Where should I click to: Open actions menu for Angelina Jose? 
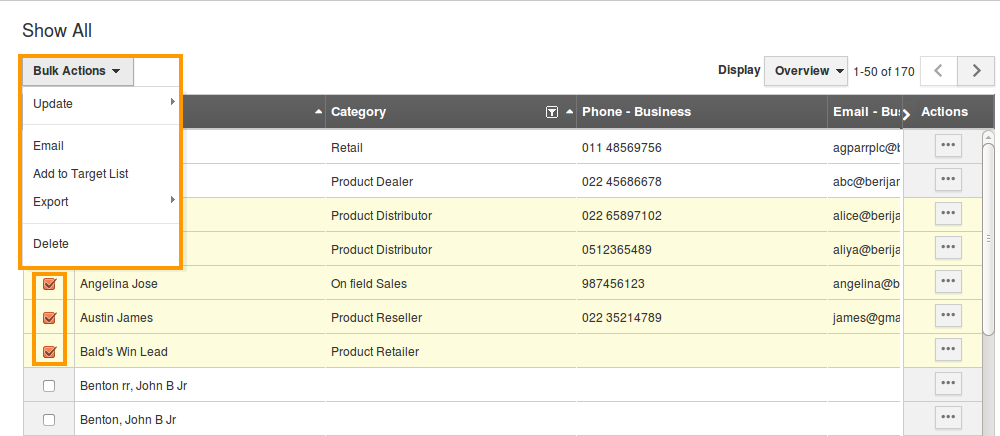948,281
